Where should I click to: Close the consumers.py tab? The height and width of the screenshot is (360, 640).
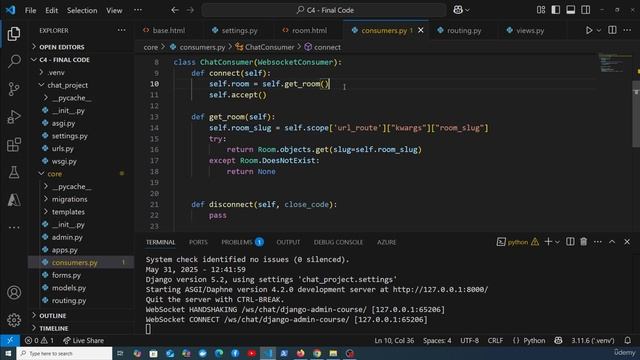click(x=421, y=31)
